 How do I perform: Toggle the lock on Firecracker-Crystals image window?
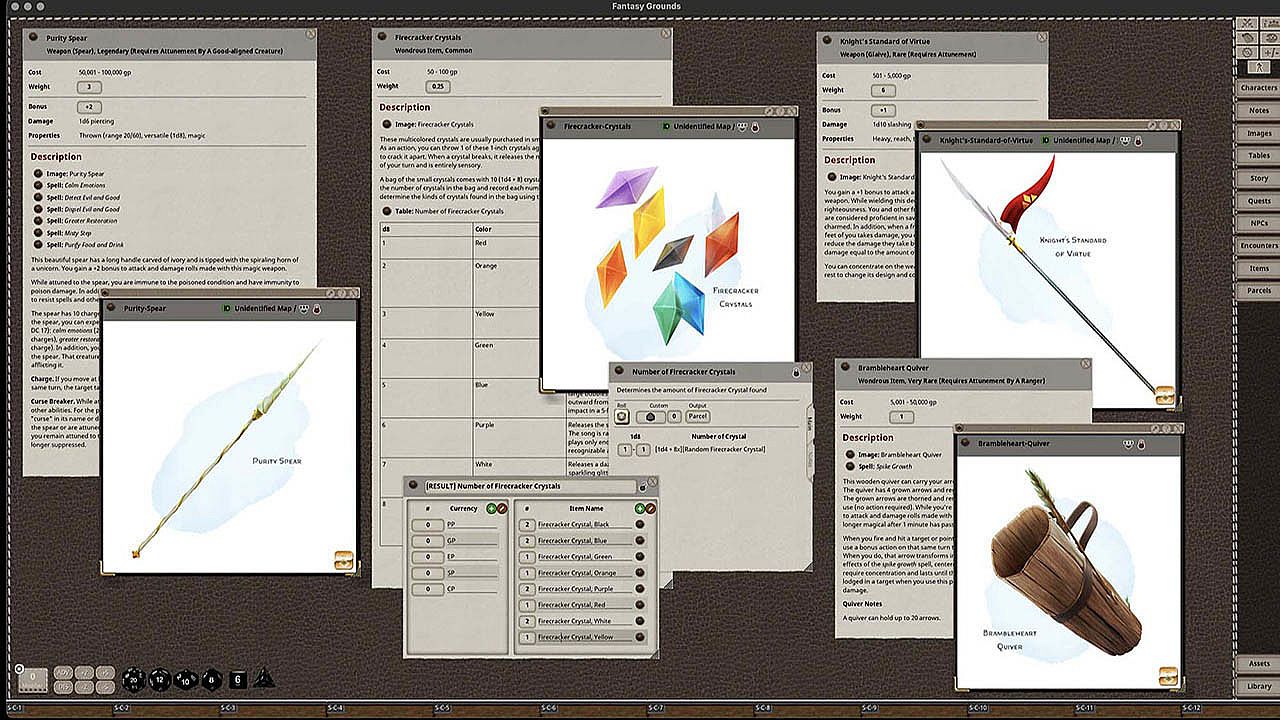point(755,127)
